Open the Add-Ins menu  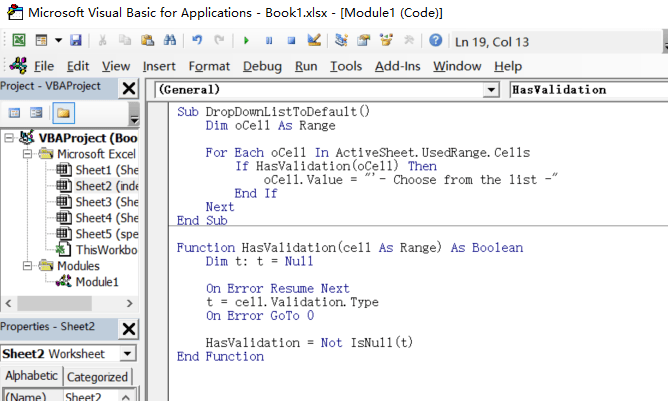[x=397, y=66]
